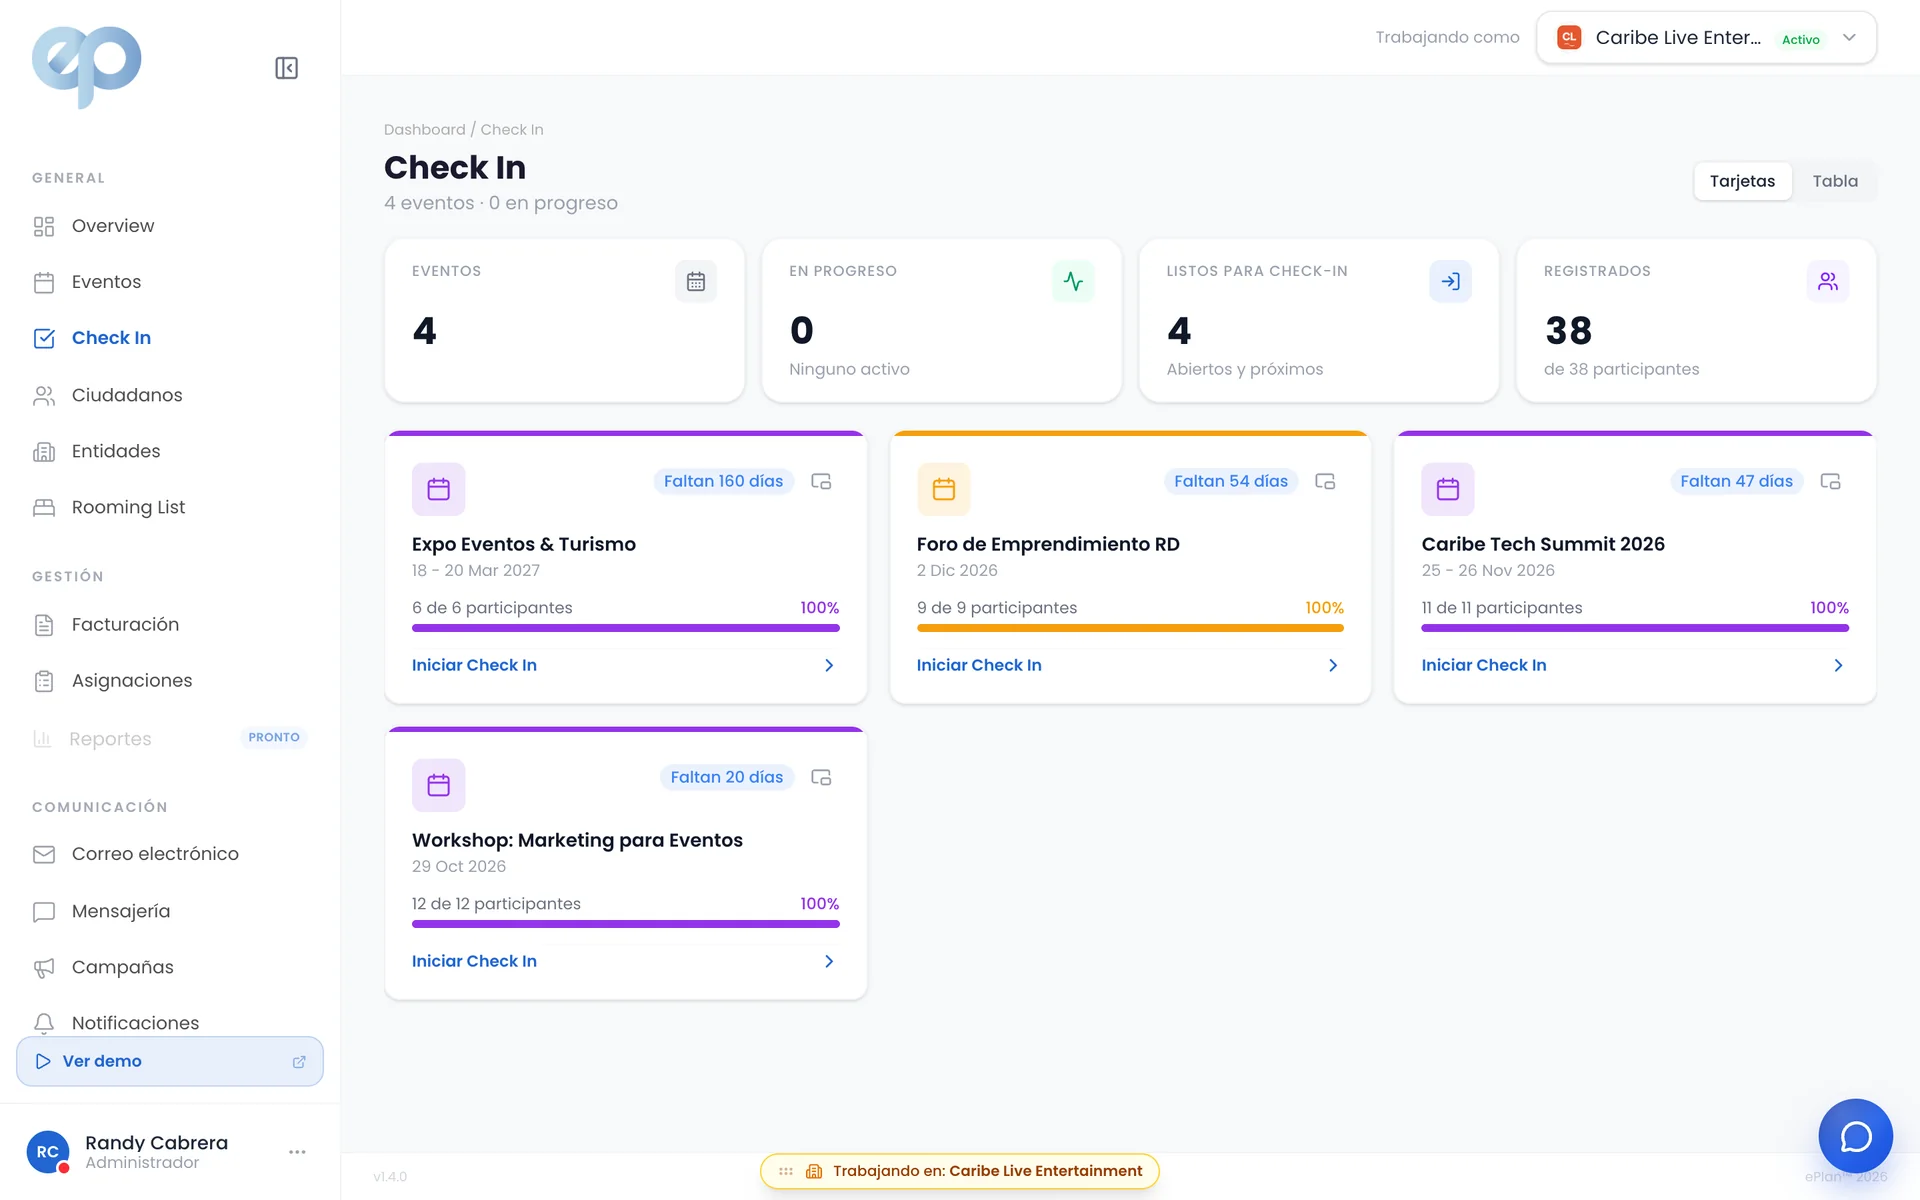Open kiosk icon on Expo Eventos & Turismo card
This screenshot has height=1200, width=1920.
coord(821,481)
